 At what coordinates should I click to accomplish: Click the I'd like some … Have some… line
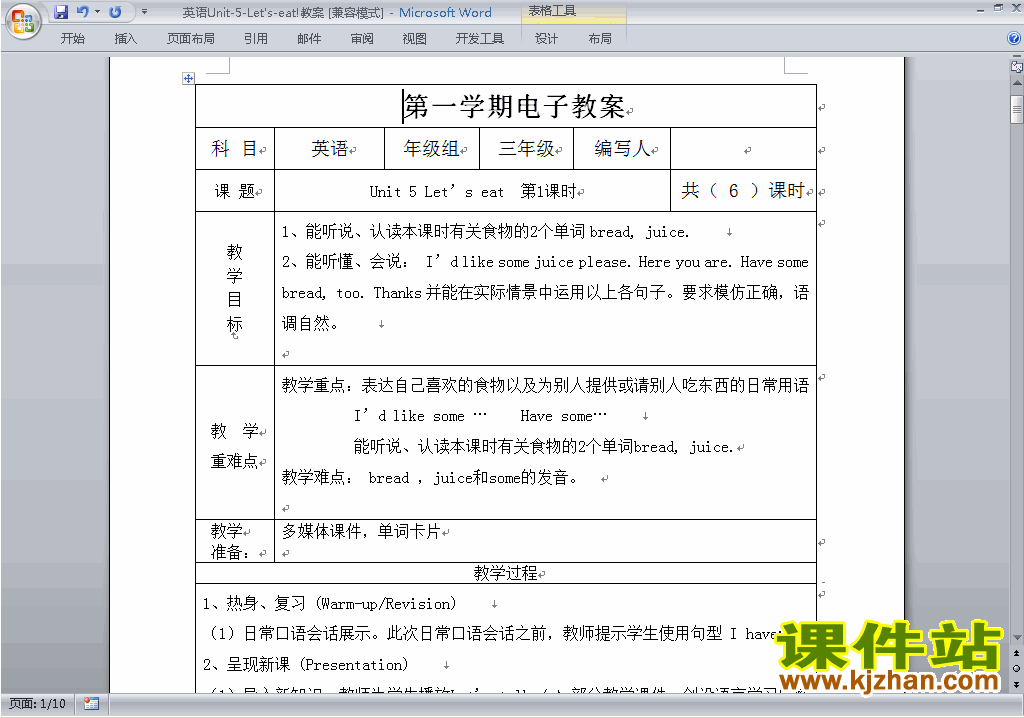[480, 416]
